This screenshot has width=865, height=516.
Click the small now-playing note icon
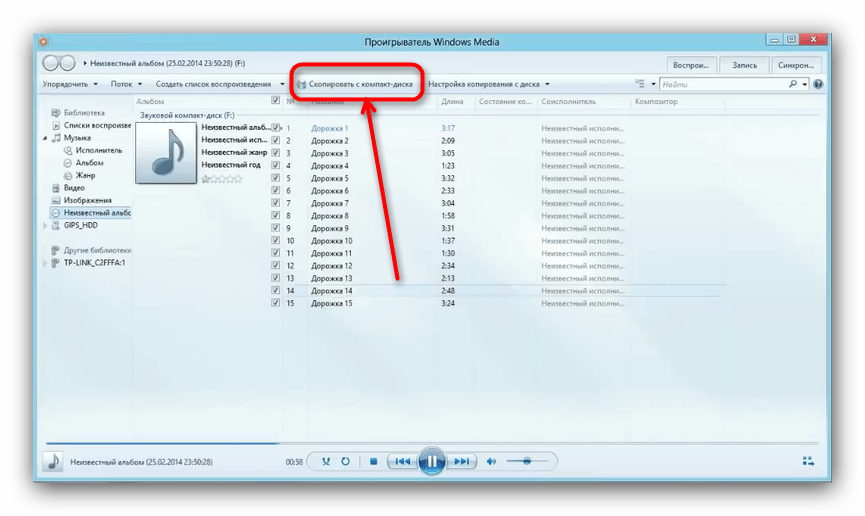(x=53, y=461)
